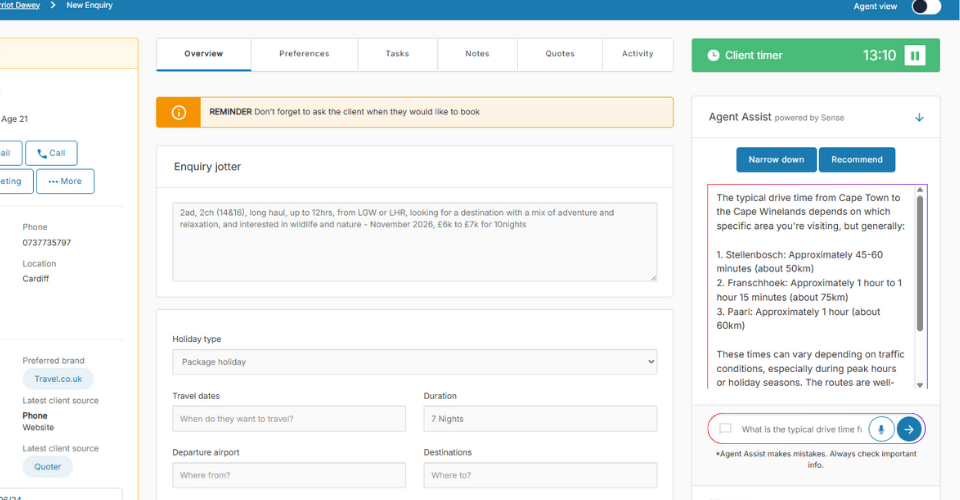
Task: Open the More options button with dots
Action: click(x=65, y=181)
